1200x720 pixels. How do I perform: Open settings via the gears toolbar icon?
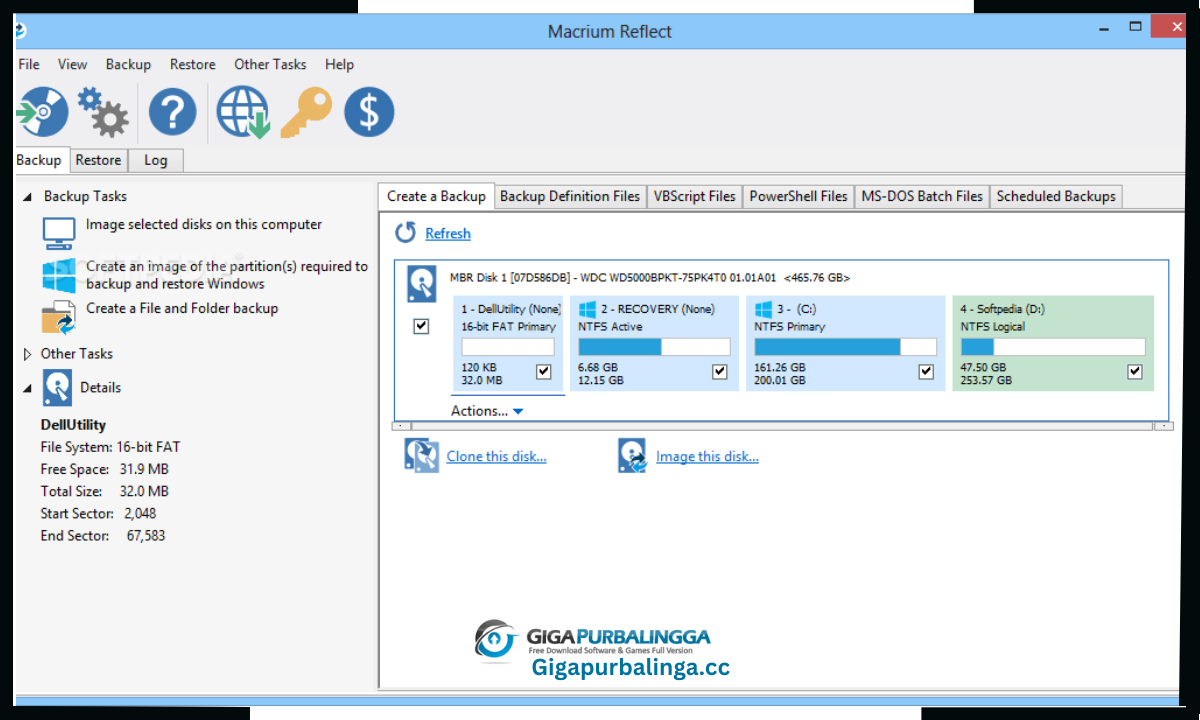coord(103,111)
